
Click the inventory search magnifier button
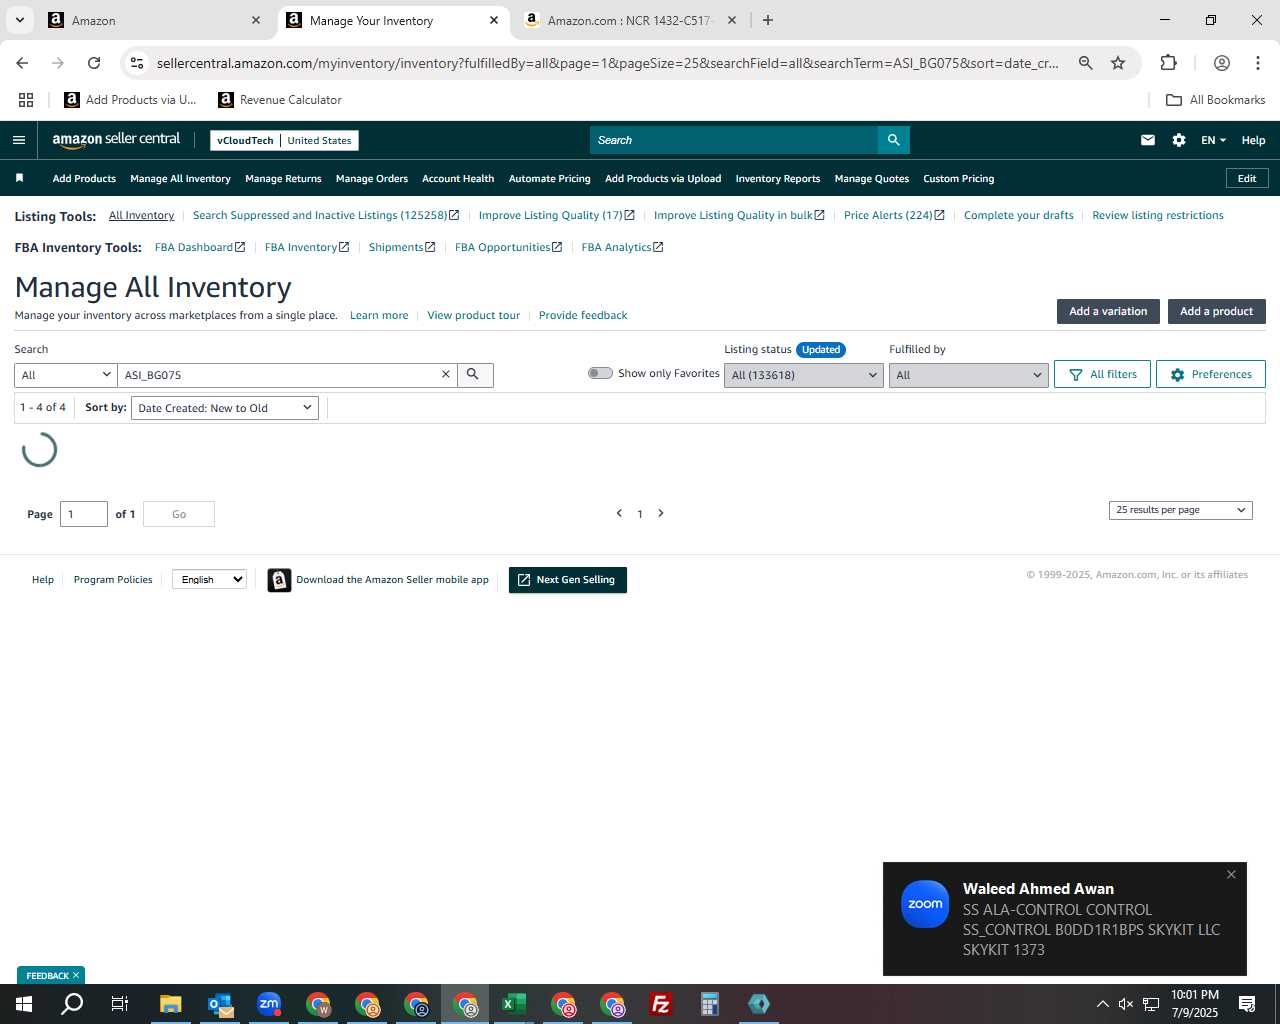pyautogui.click(x=474, y=374)
